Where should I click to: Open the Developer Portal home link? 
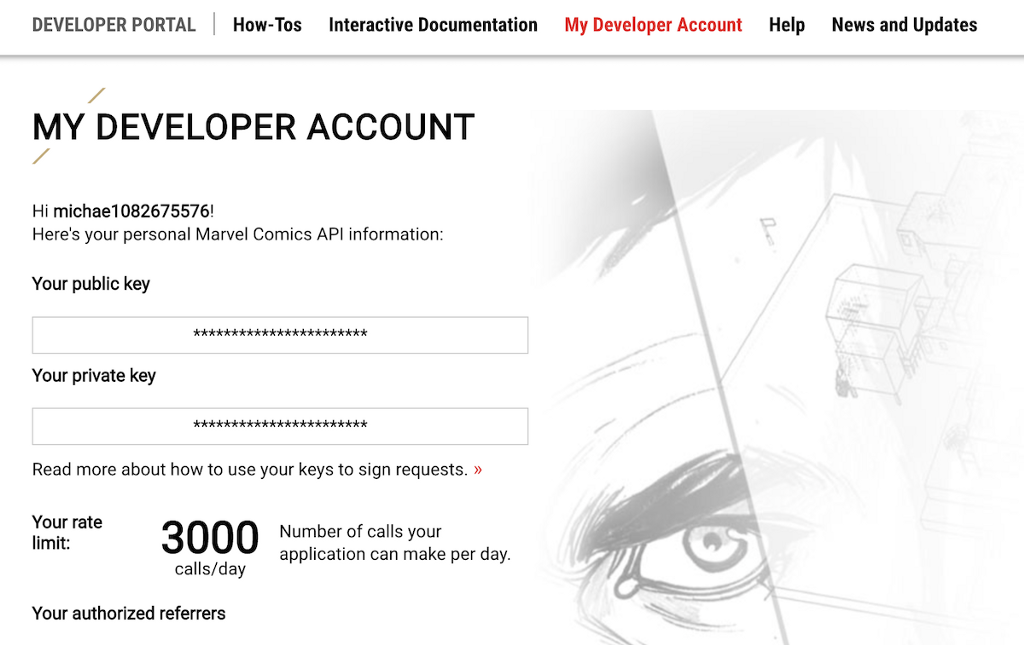pyautogui.click(x=114, y=25)
